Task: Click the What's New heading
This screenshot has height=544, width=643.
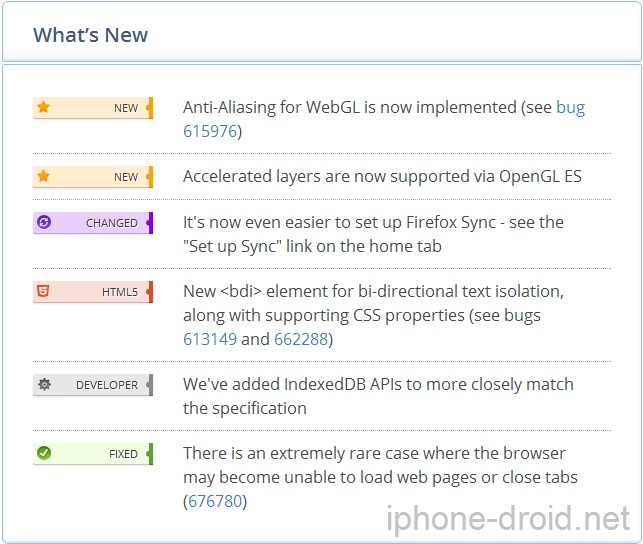Action: (x=90, y=35)
